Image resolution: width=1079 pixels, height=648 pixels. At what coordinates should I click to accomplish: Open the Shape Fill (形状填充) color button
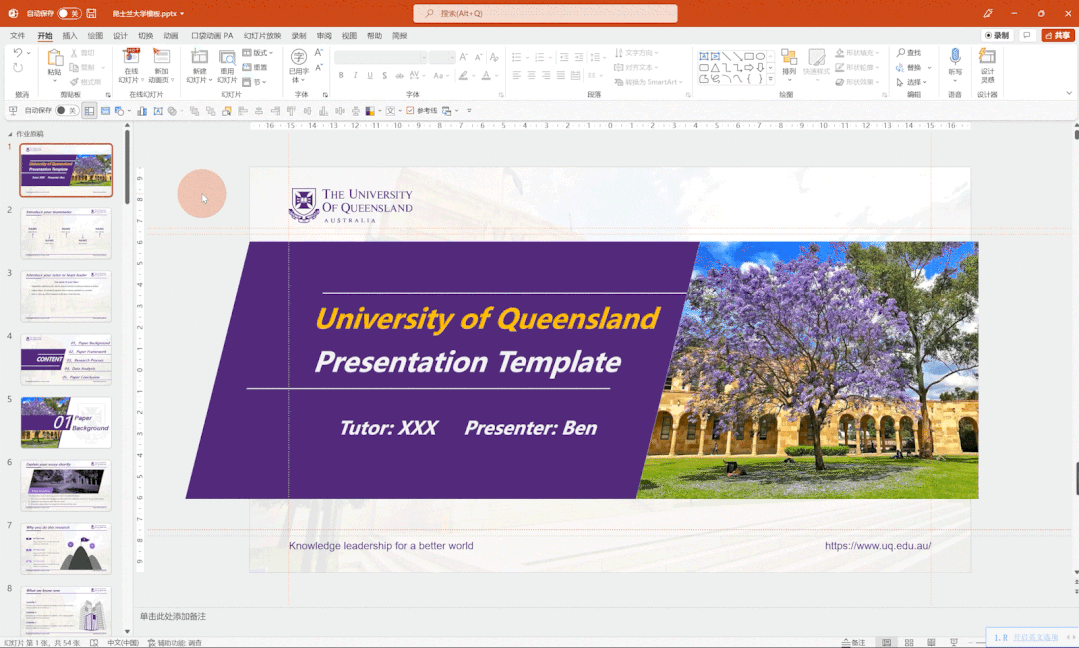[x=857, y=53]
